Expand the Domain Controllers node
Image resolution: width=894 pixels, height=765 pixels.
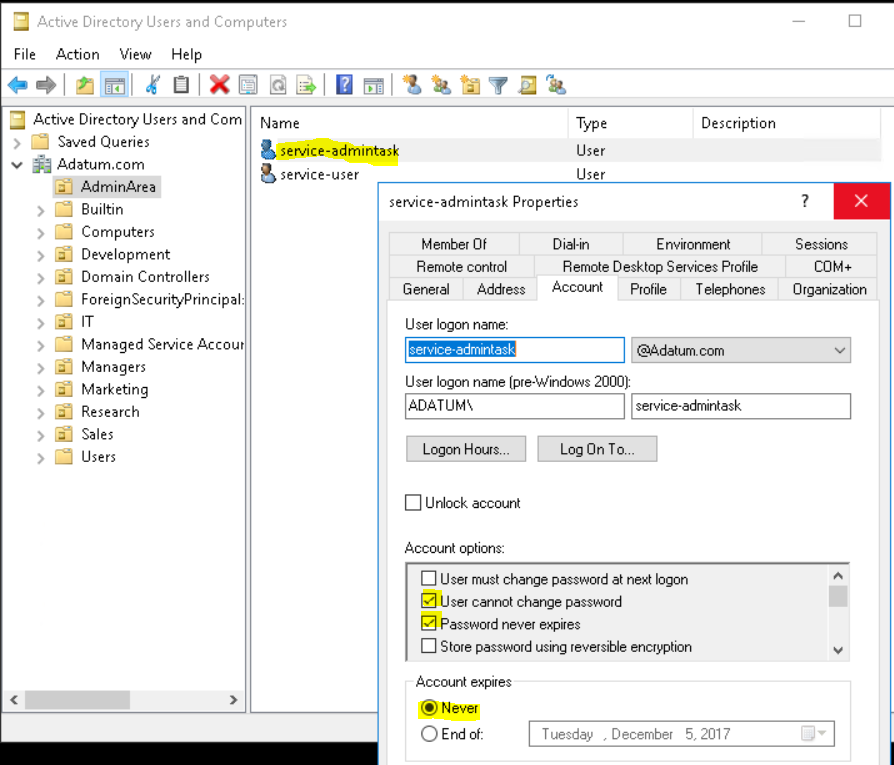tap(40, 278)
